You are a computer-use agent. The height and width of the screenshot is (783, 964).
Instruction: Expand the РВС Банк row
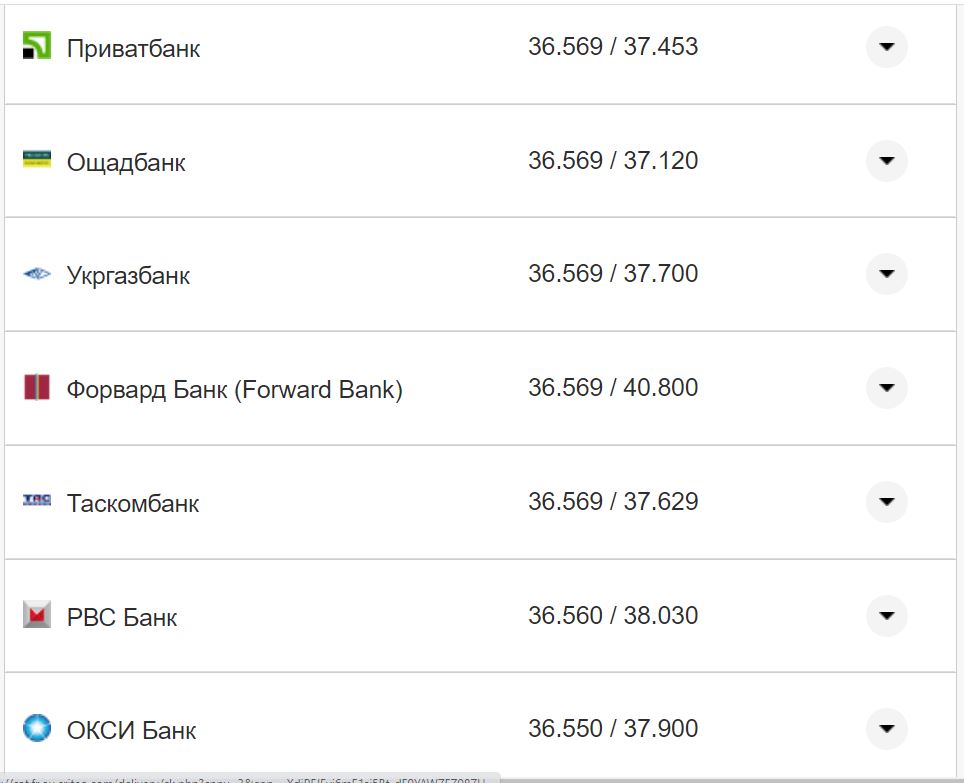click(x=886, y=615)
